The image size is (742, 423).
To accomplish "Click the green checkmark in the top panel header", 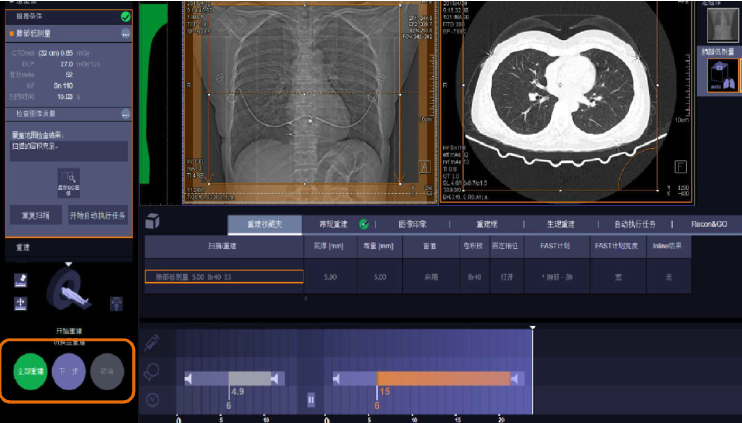I will coord(125,17).
